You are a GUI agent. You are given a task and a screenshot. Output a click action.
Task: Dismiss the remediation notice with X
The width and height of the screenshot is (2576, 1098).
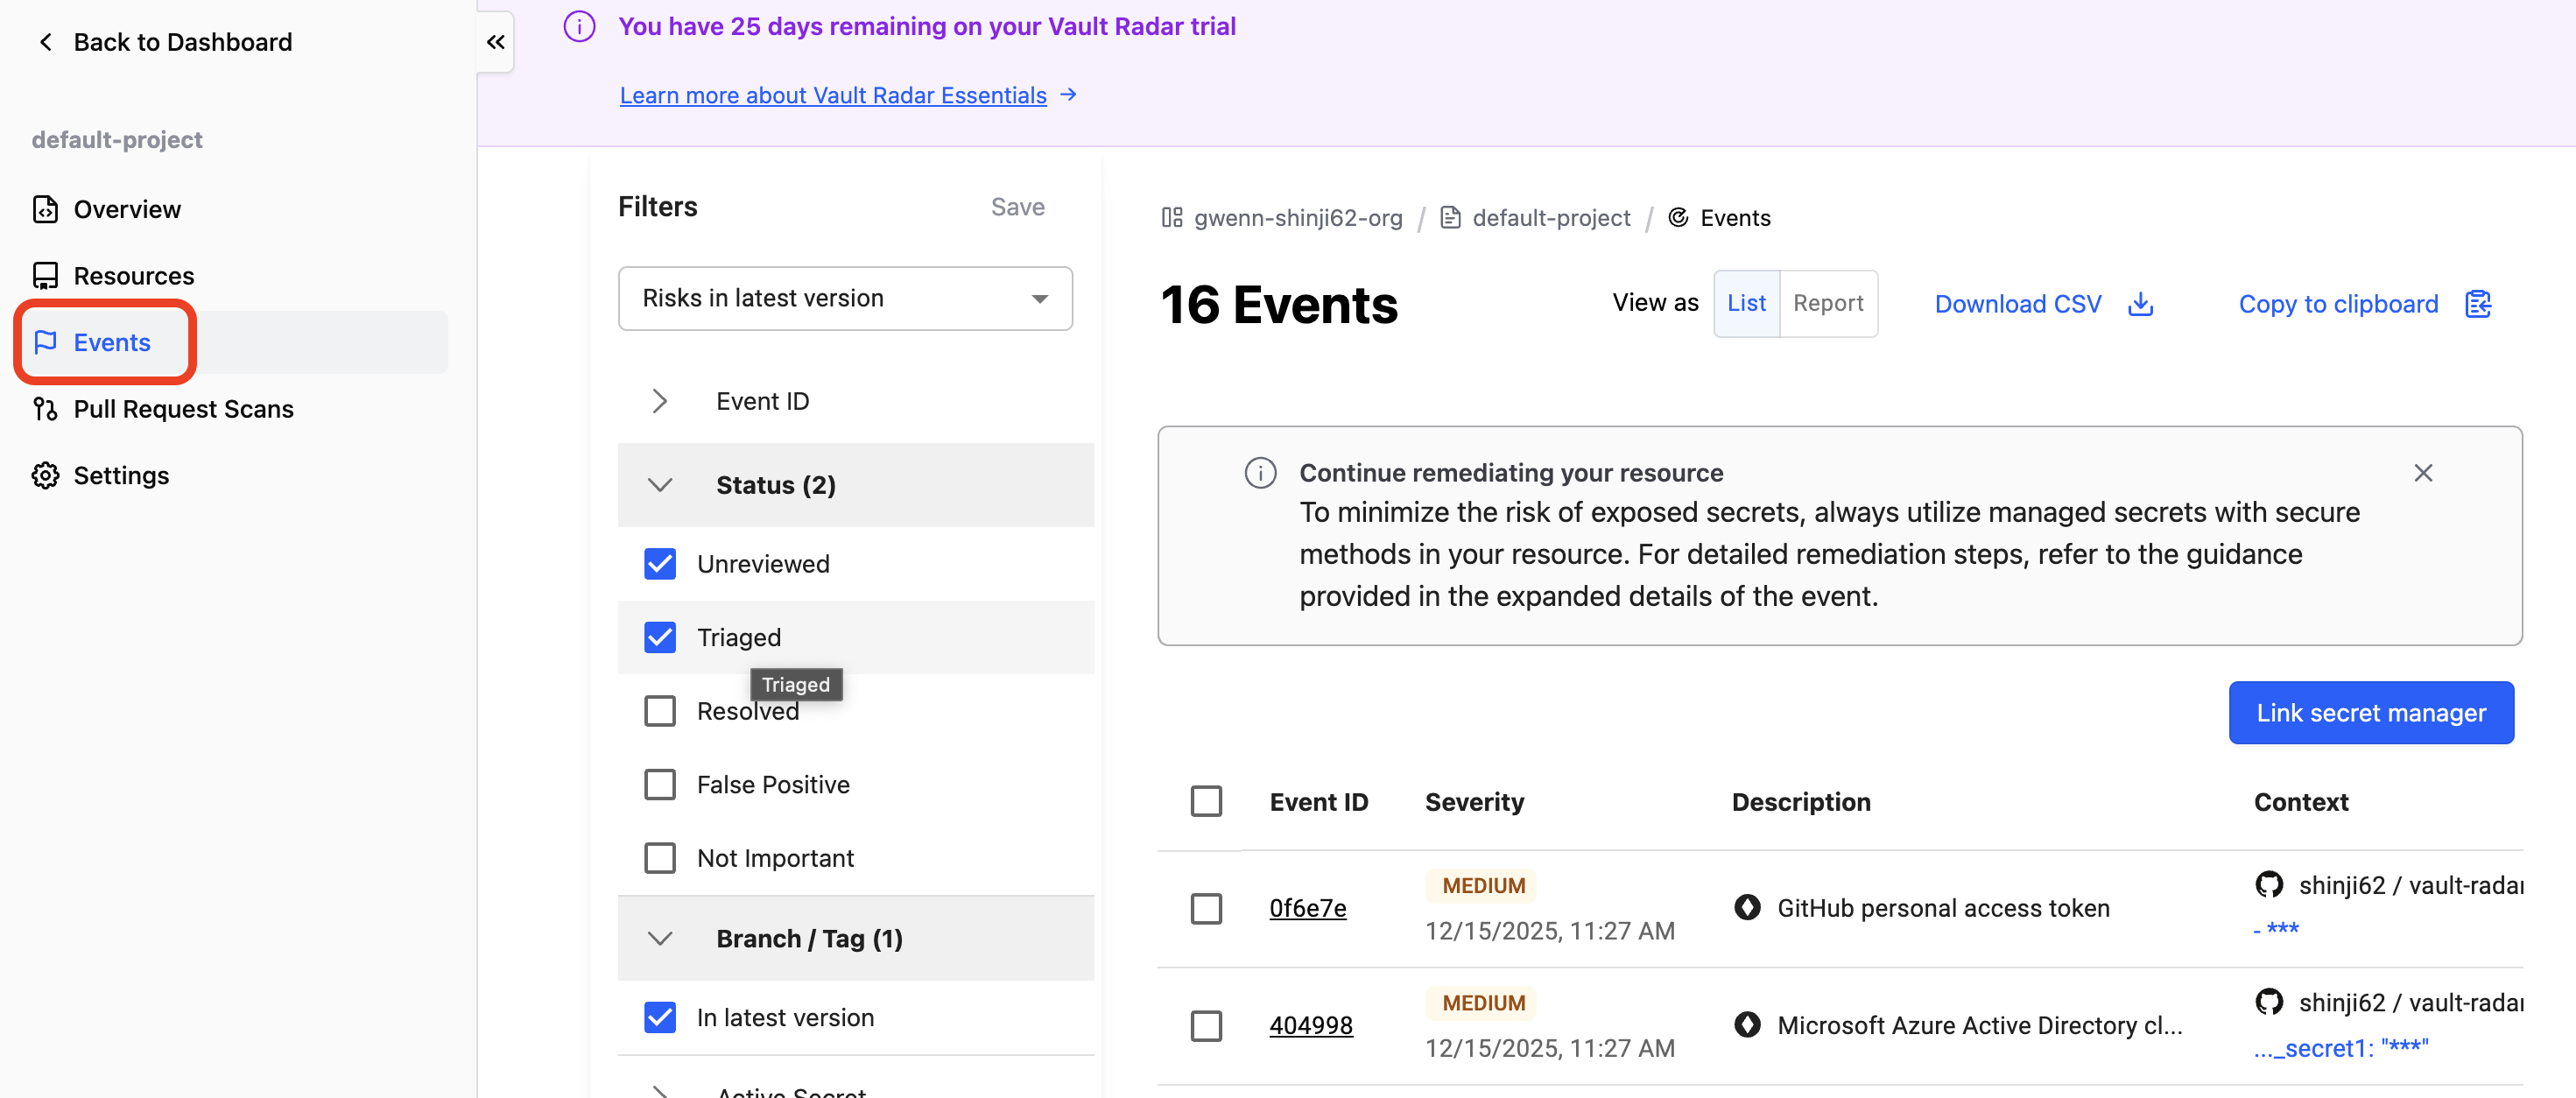point(2422,473)
